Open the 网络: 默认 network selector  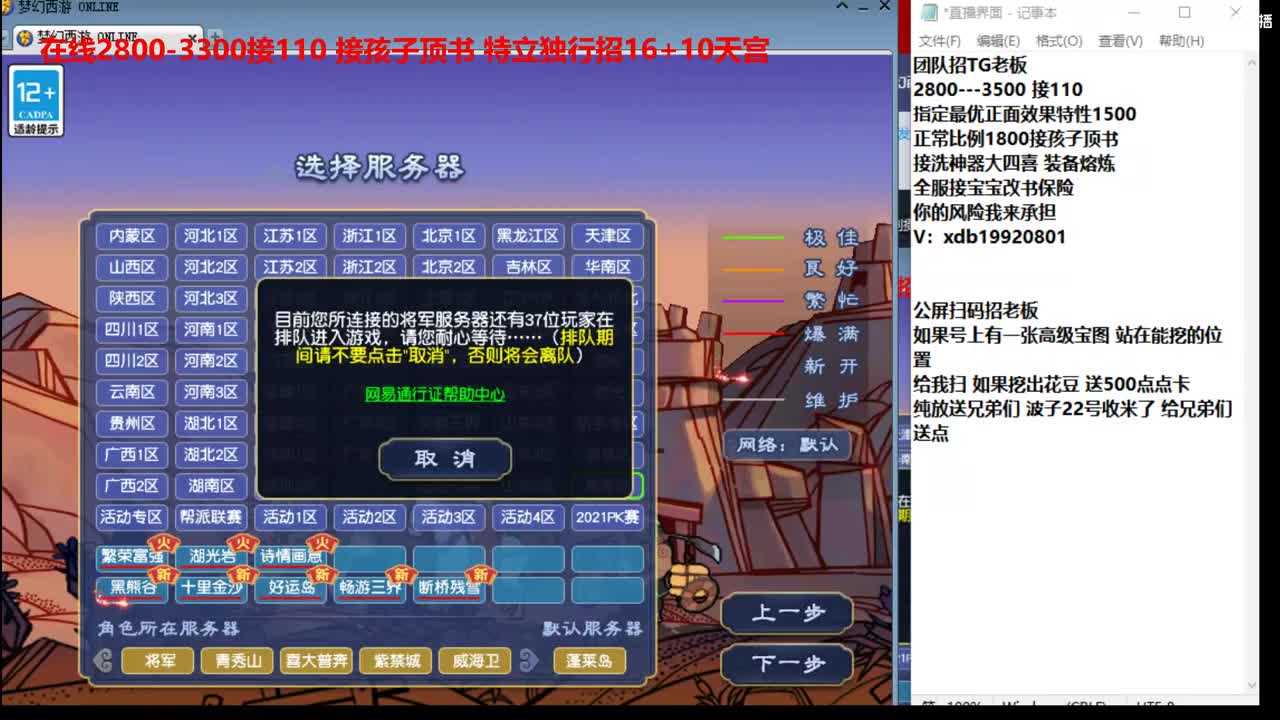pyautogui.click(x=787, y=444)
